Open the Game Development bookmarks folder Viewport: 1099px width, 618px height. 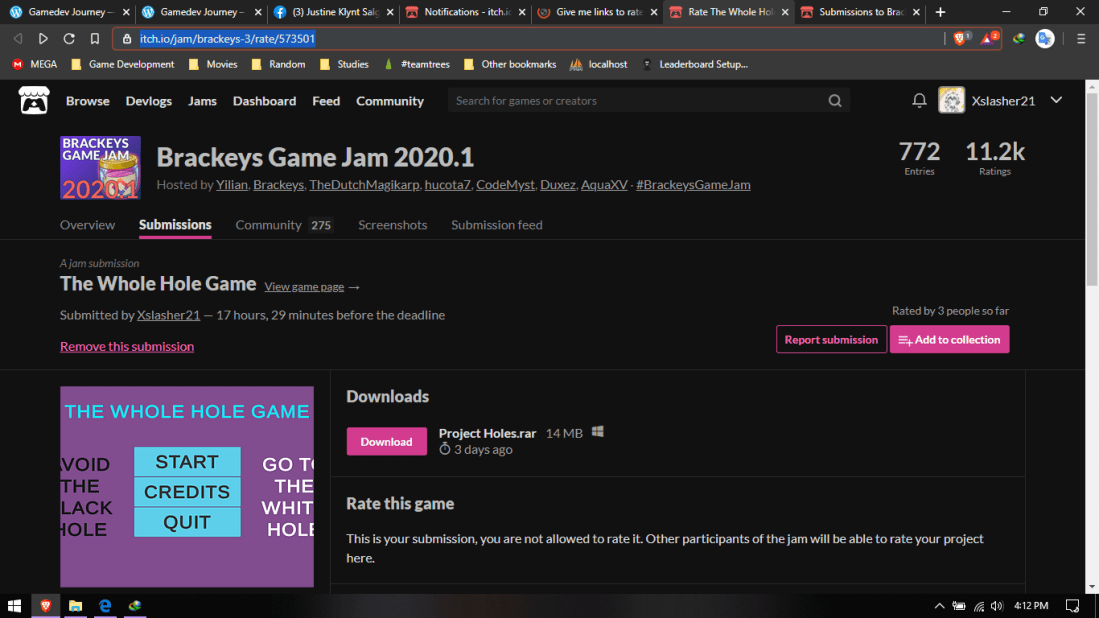click(x=123, y=64)
